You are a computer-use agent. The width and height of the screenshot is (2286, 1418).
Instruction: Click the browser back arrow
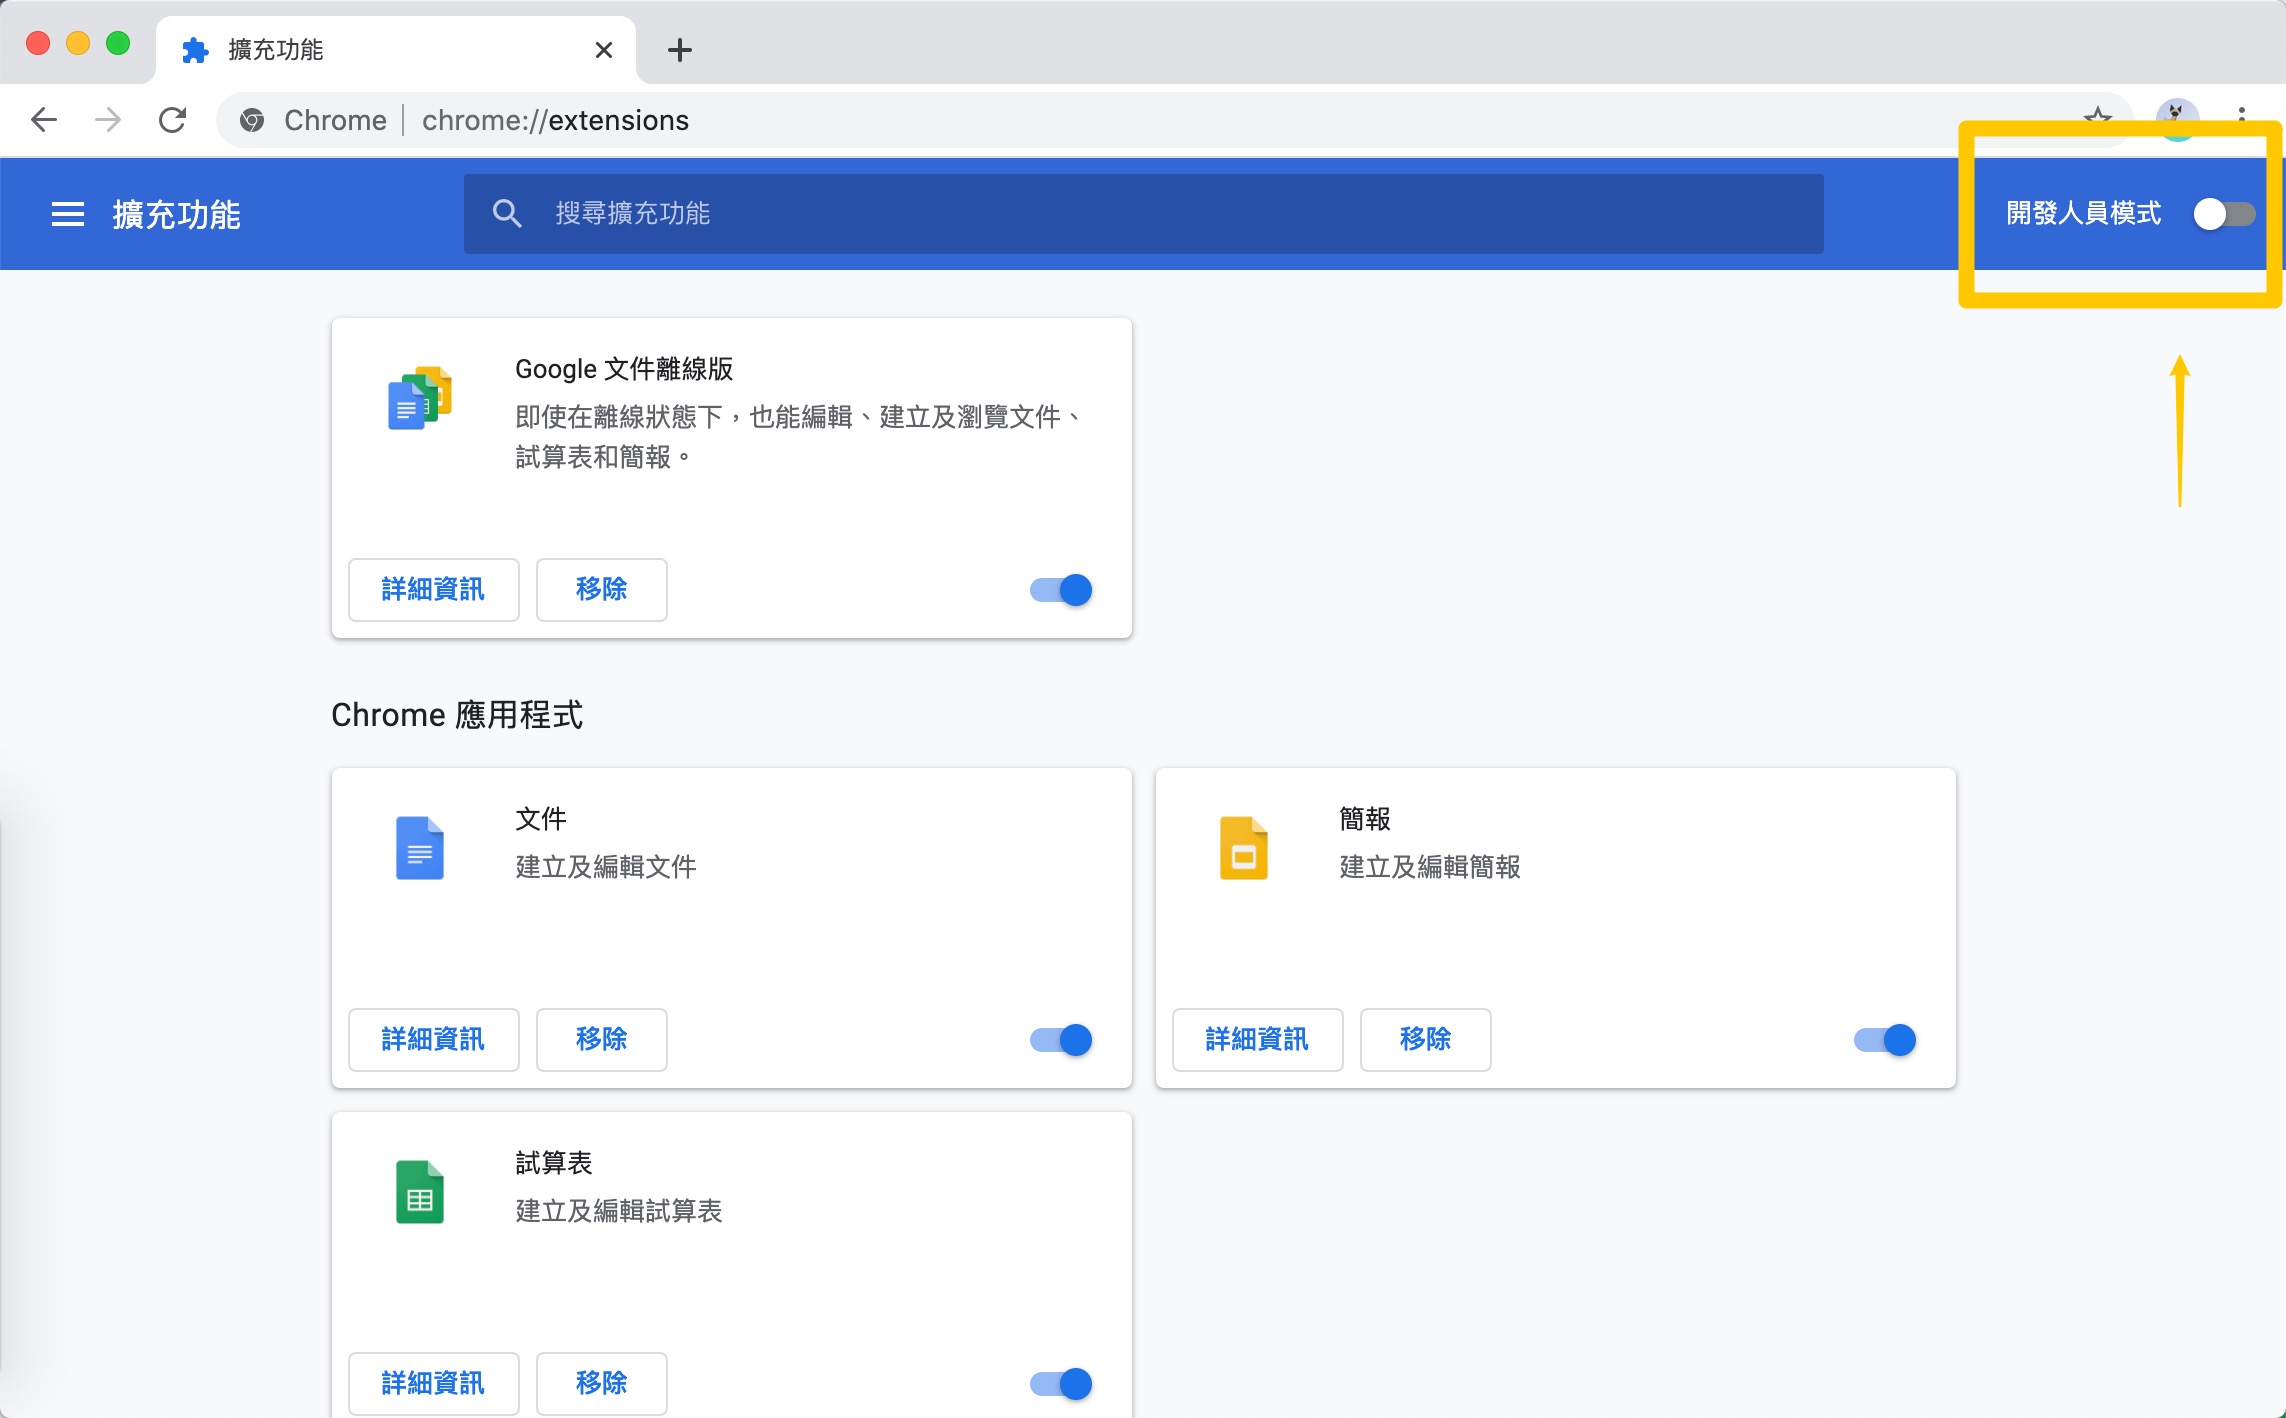coord(44,120)
